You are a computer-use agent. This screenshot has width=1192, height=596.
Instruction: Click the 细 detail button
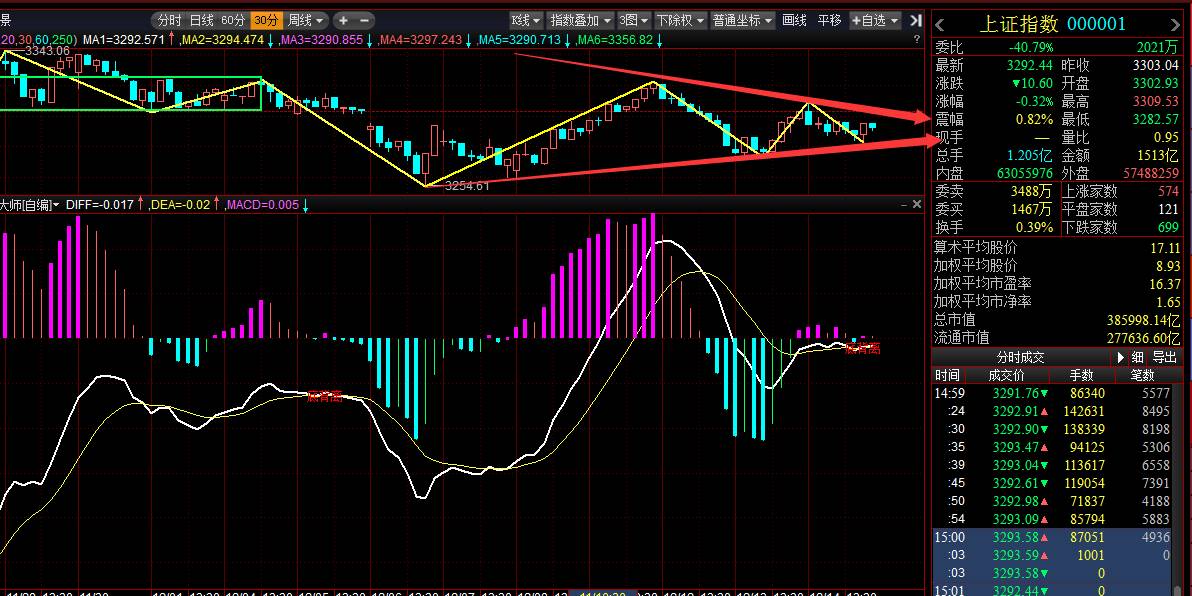click(1137, 357)
